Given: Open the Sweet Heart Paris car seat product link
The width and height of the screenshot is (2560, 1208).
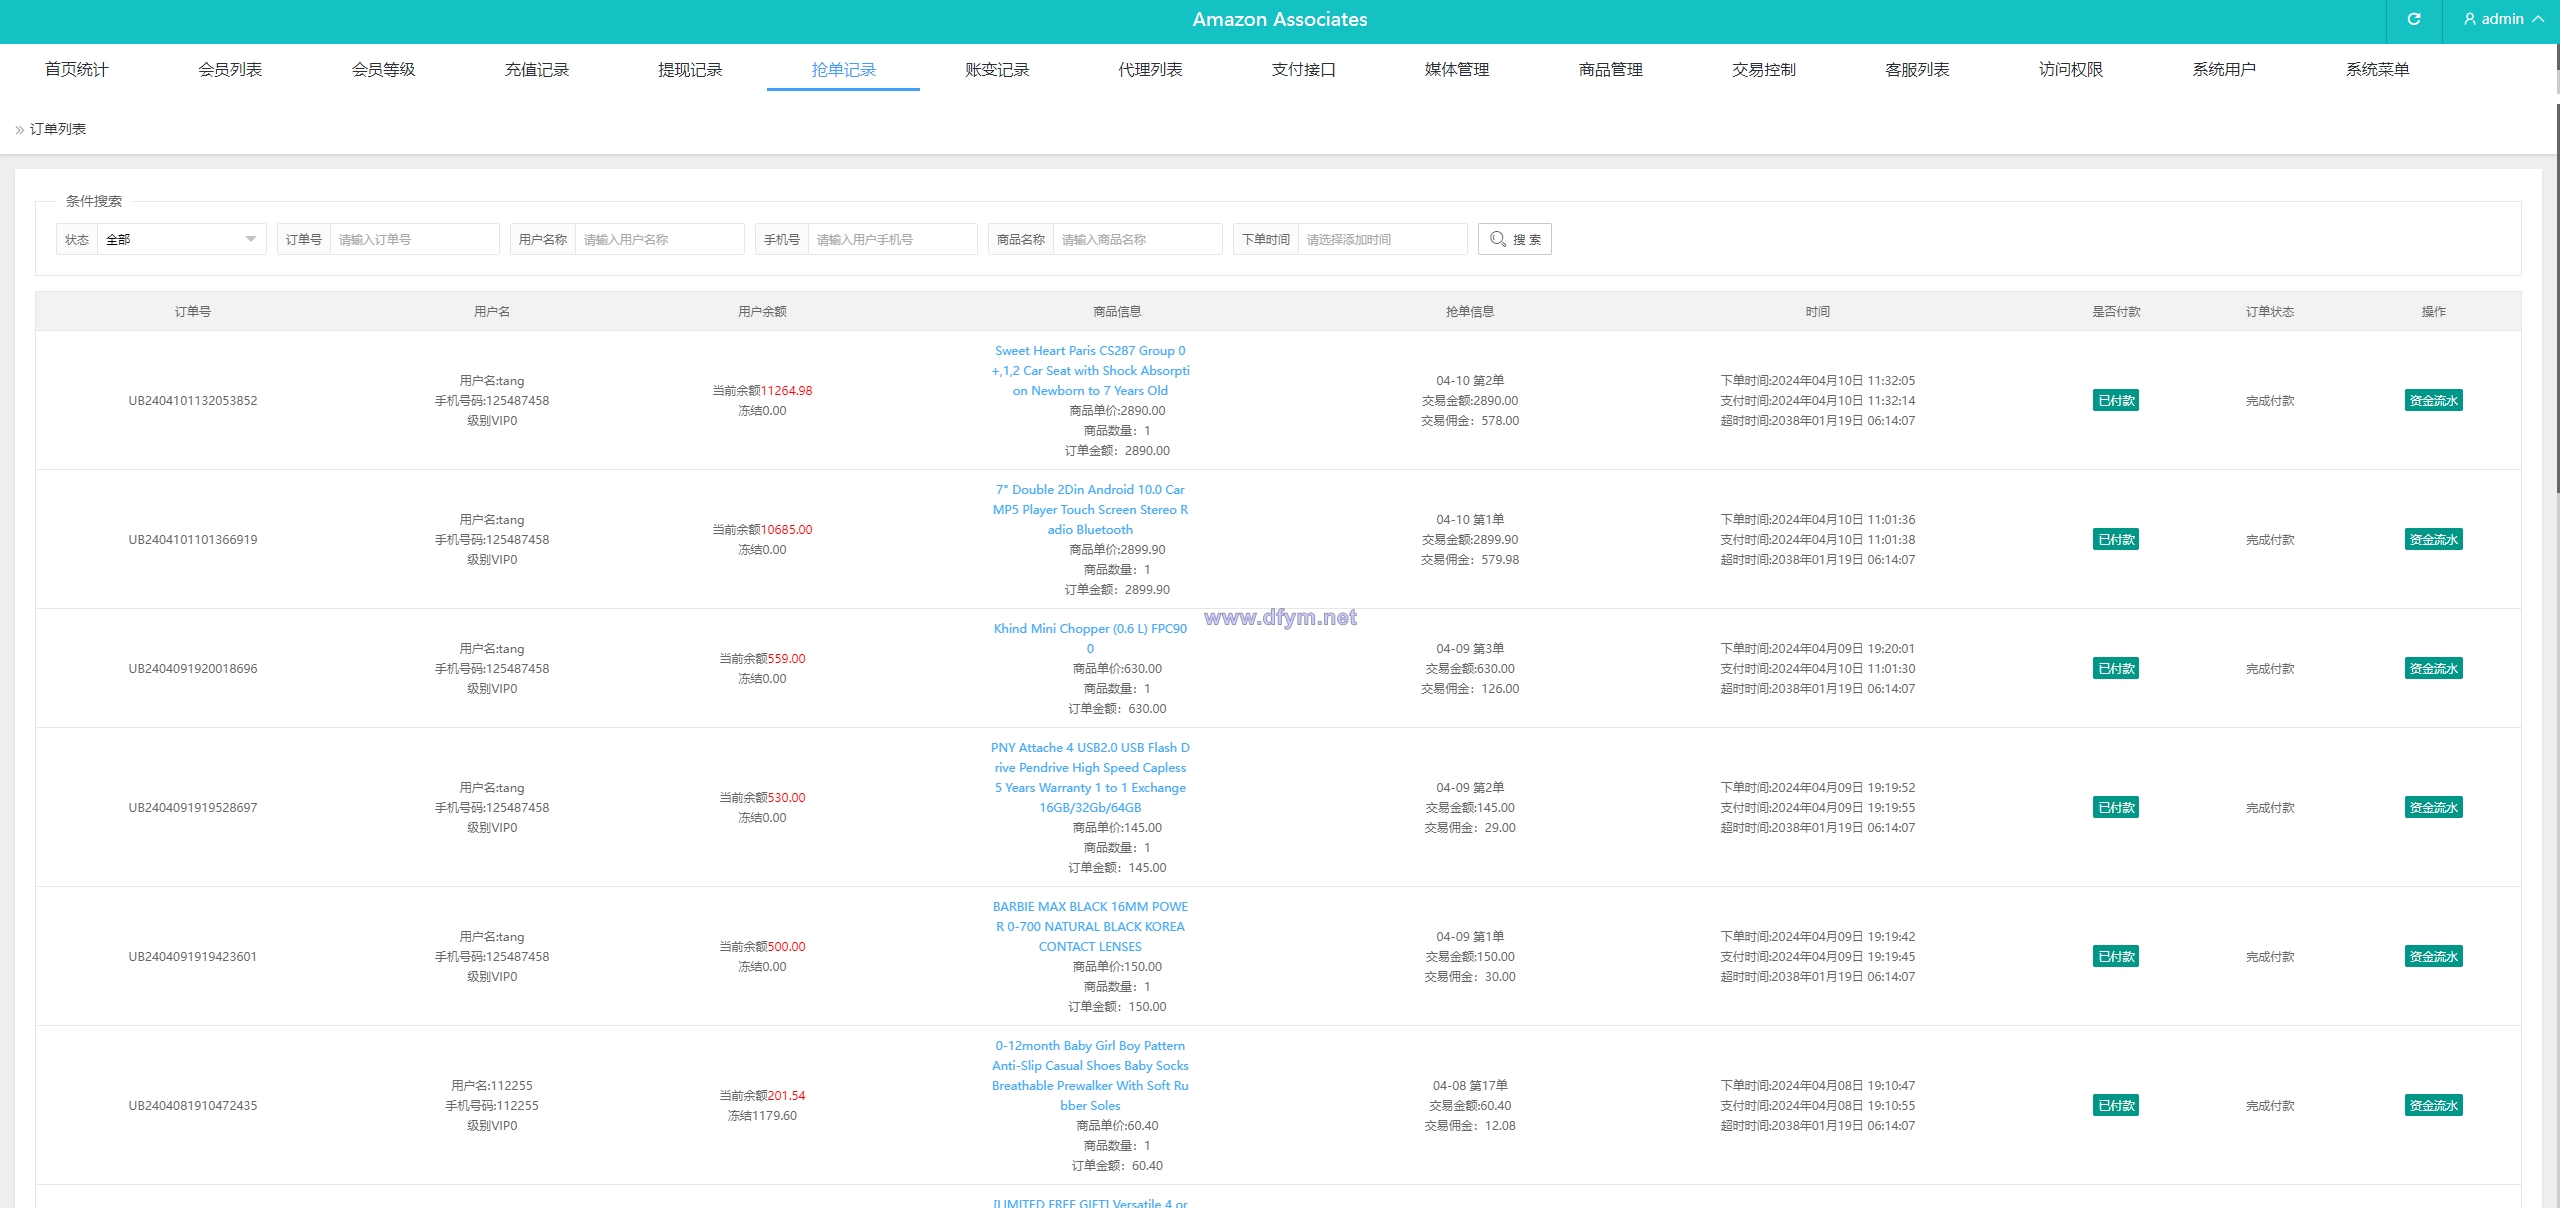Looking at the screenshot, I should (1090, 370).
